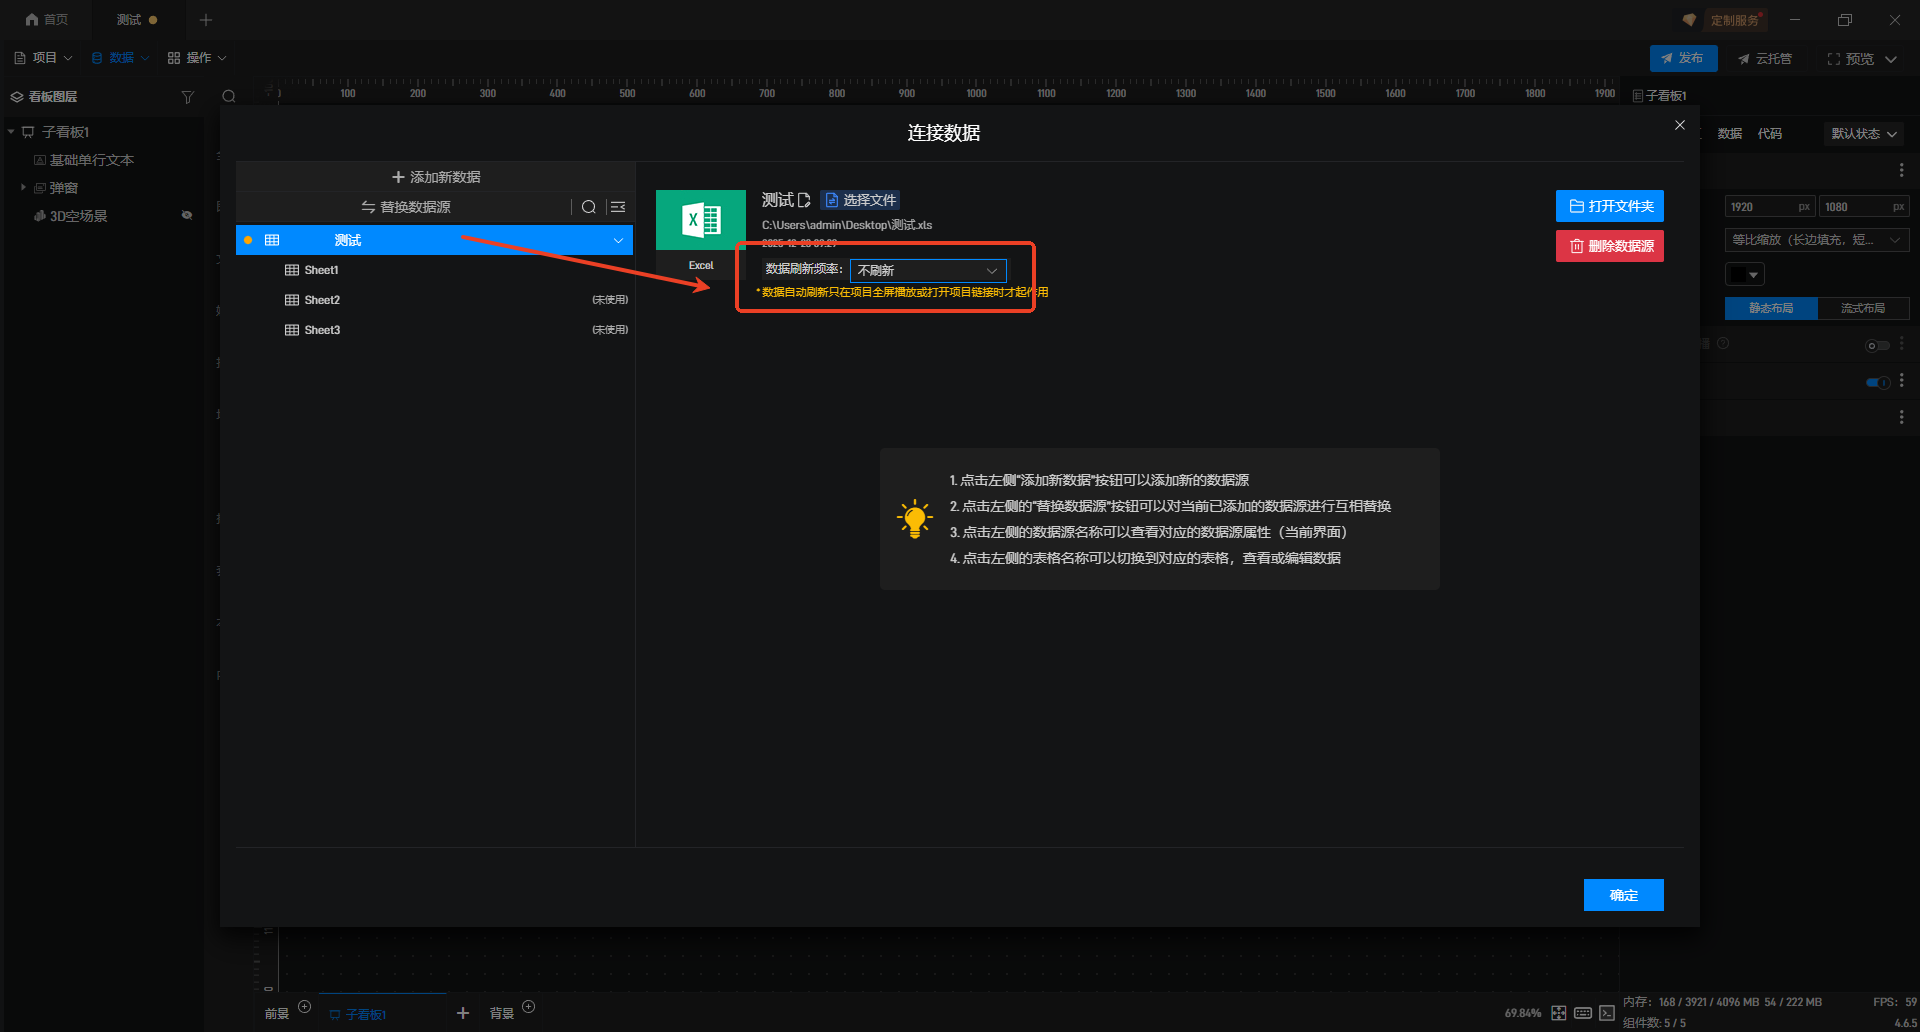Viewport: 1920px width, 1032px height.
Task: Click the keyboard shortcuts icon in status bar
Action: (1583, 1013)
